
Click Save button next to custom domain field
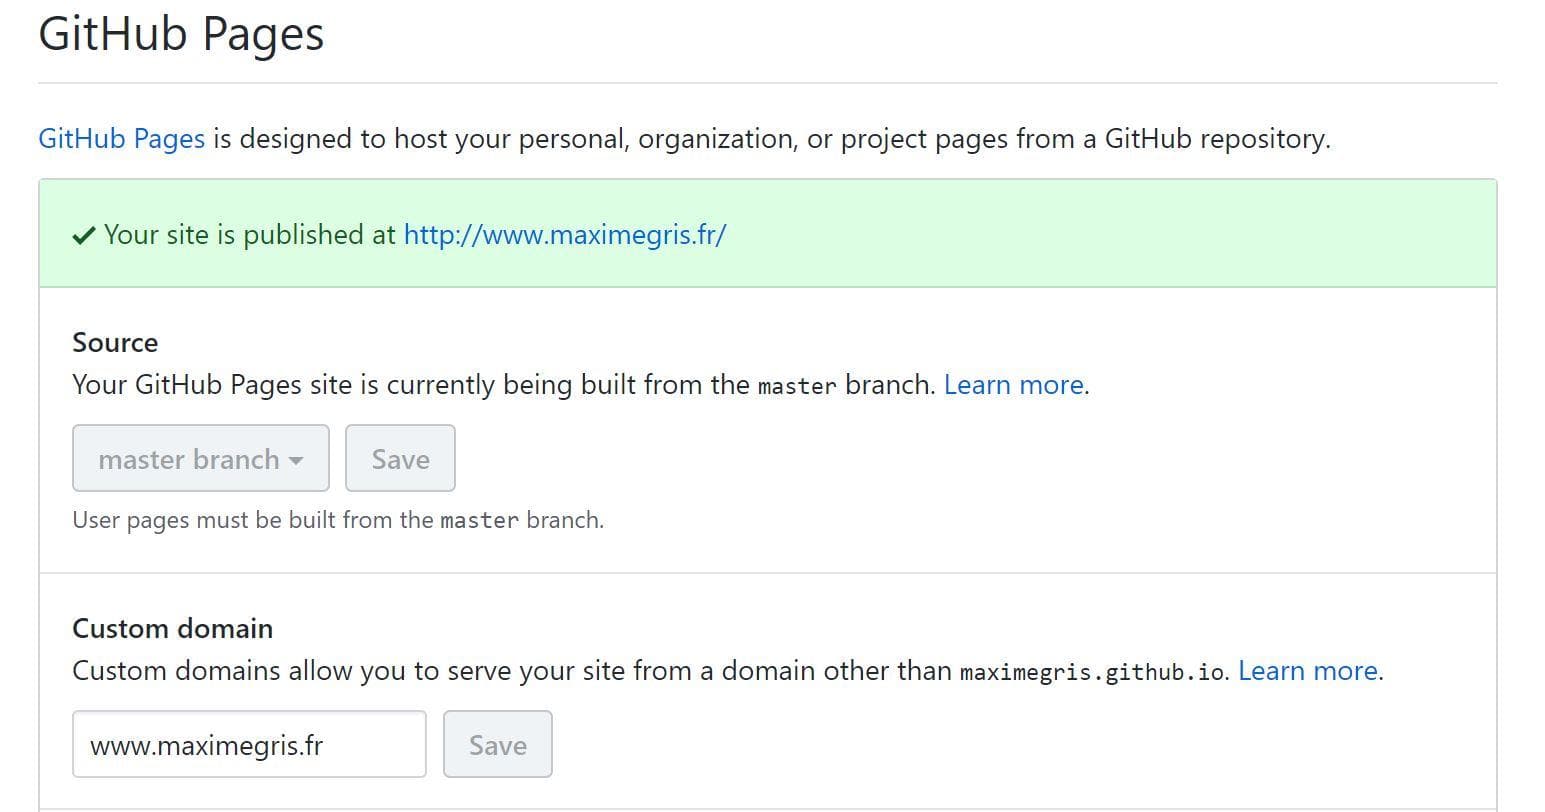pyautogui.click(x=498, y=744)
